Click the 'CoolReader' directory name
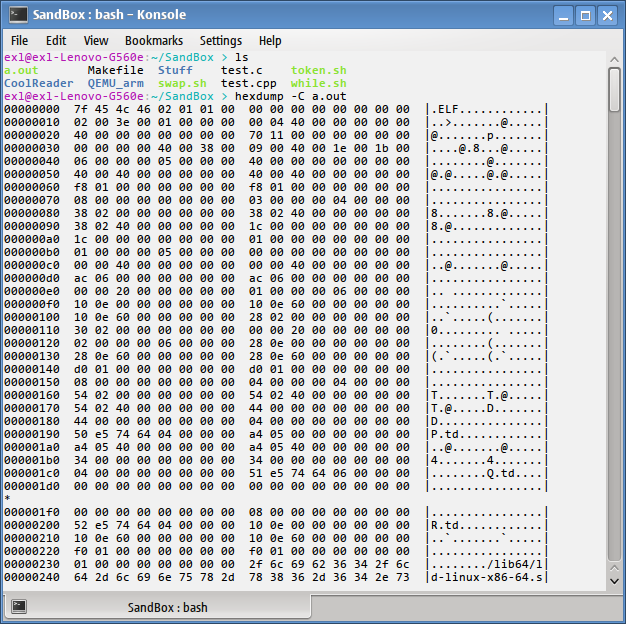This screenshot has height=624, width=626. point(39,83)
